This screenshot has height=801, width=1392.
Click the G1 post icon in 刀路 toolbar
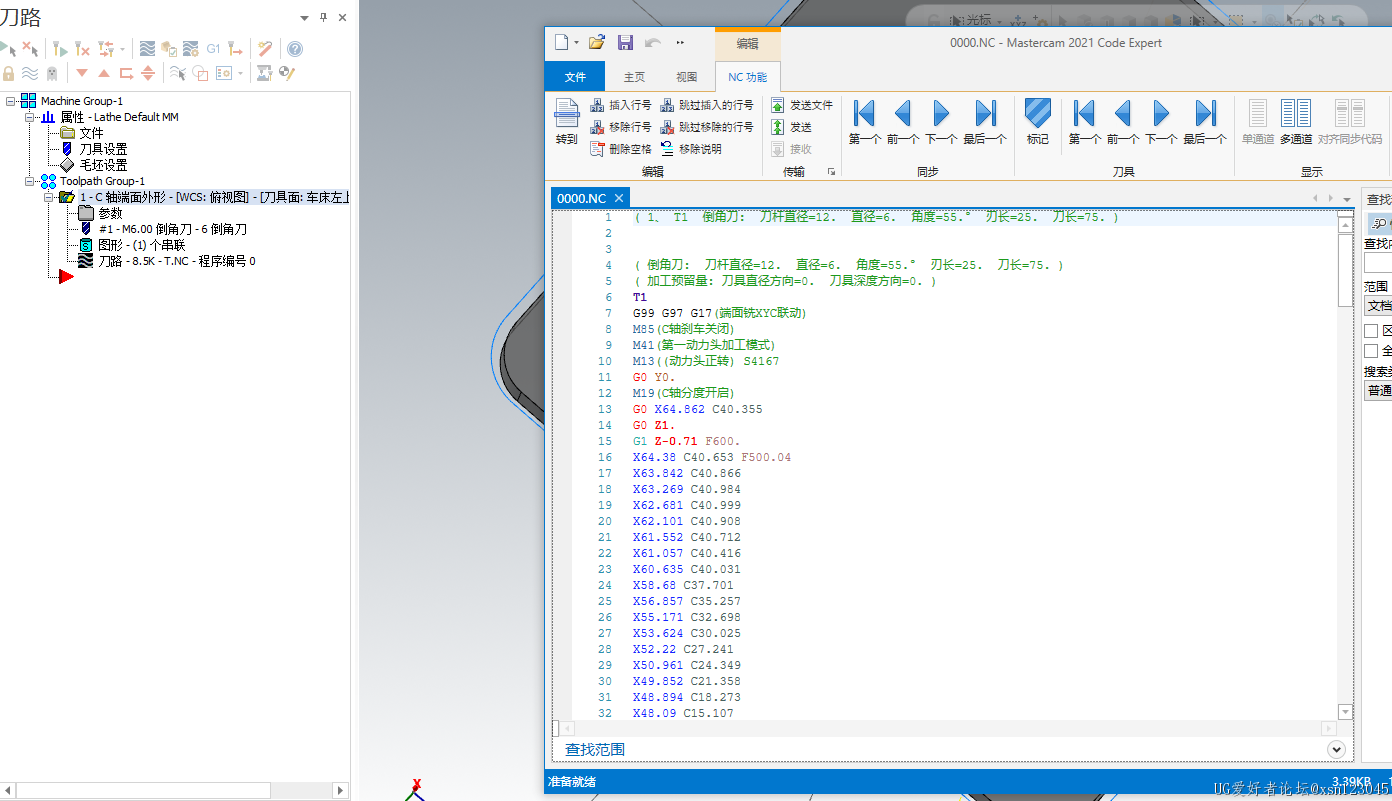pyautogui.click(x=213, y=49)
